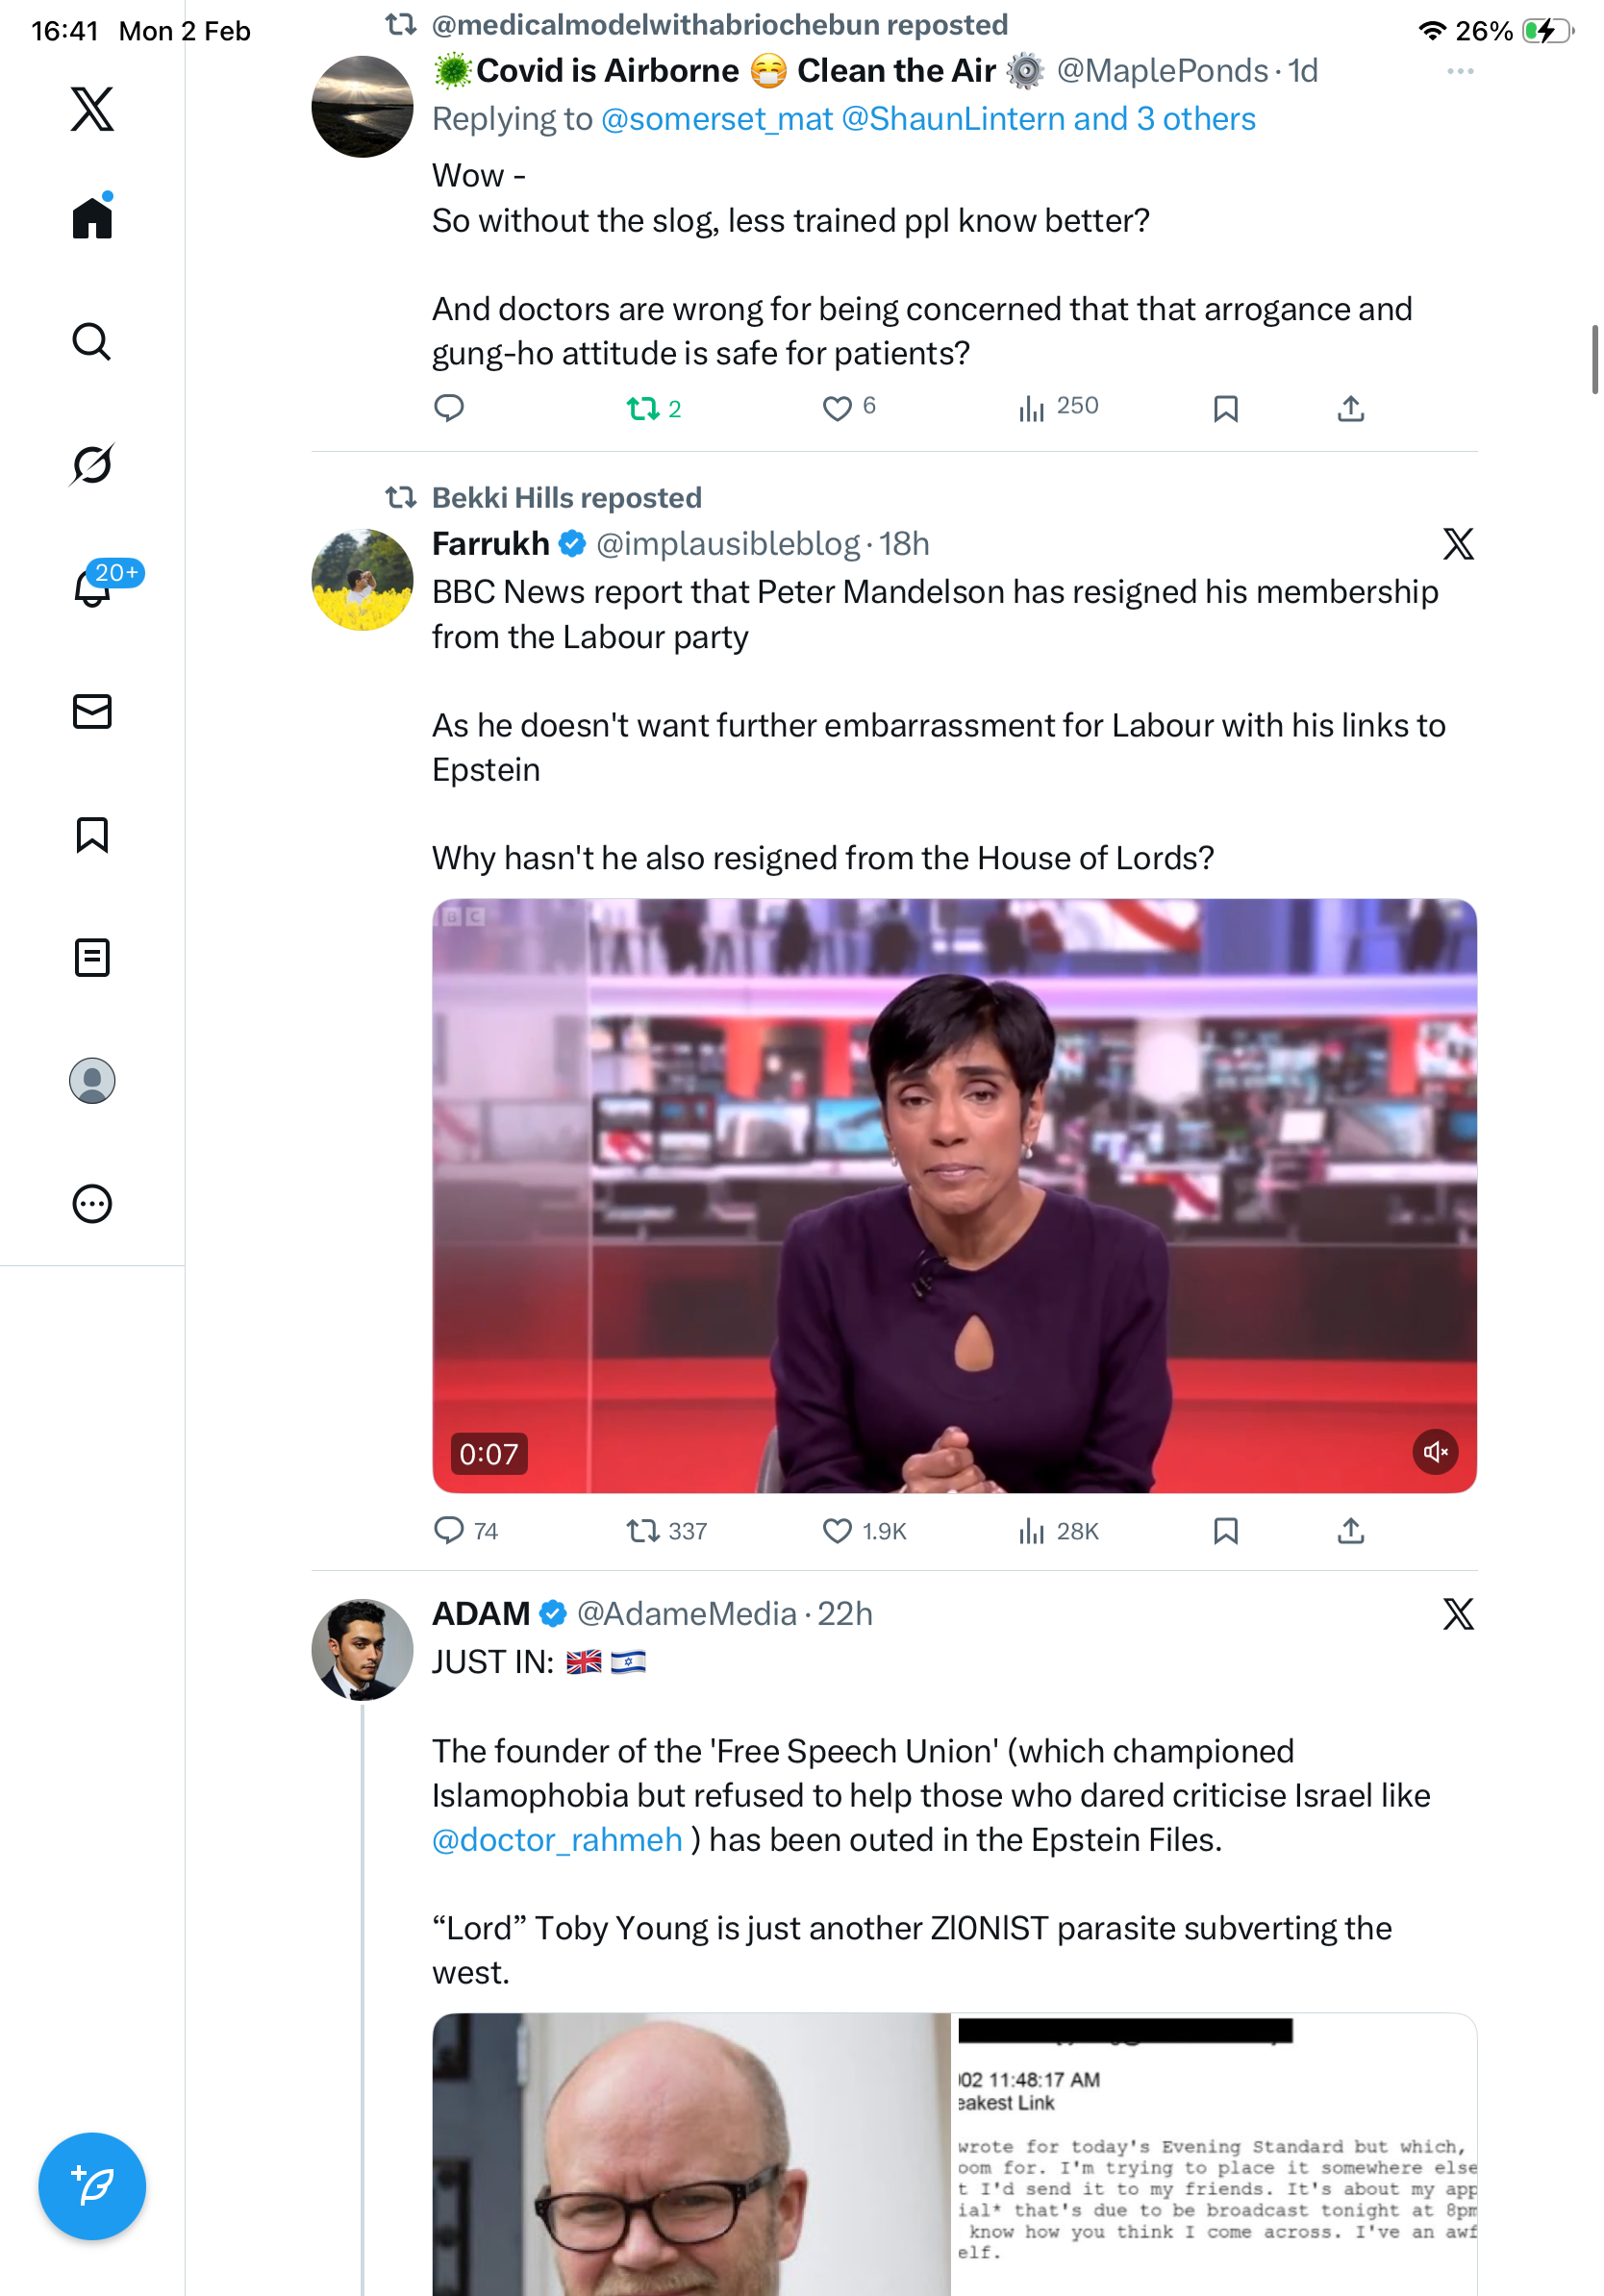Open the Search icon in sidebar

(92, 341)
